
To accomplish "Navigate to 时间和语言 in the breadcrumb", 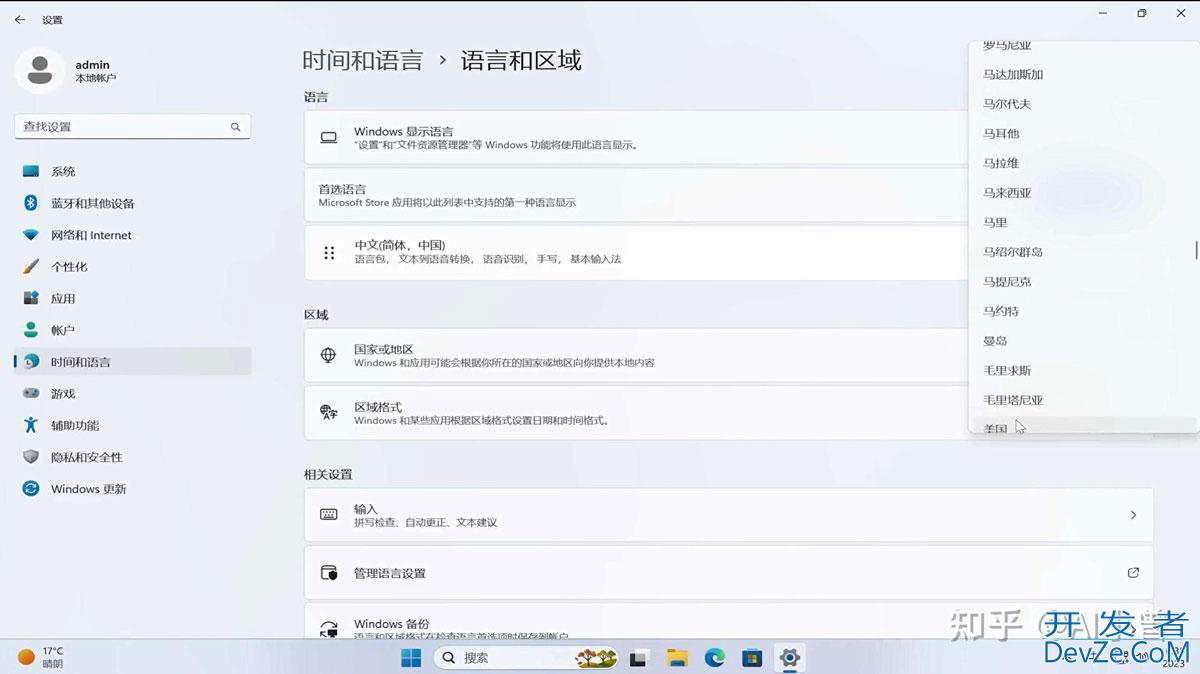I will [x=363, y=60].
